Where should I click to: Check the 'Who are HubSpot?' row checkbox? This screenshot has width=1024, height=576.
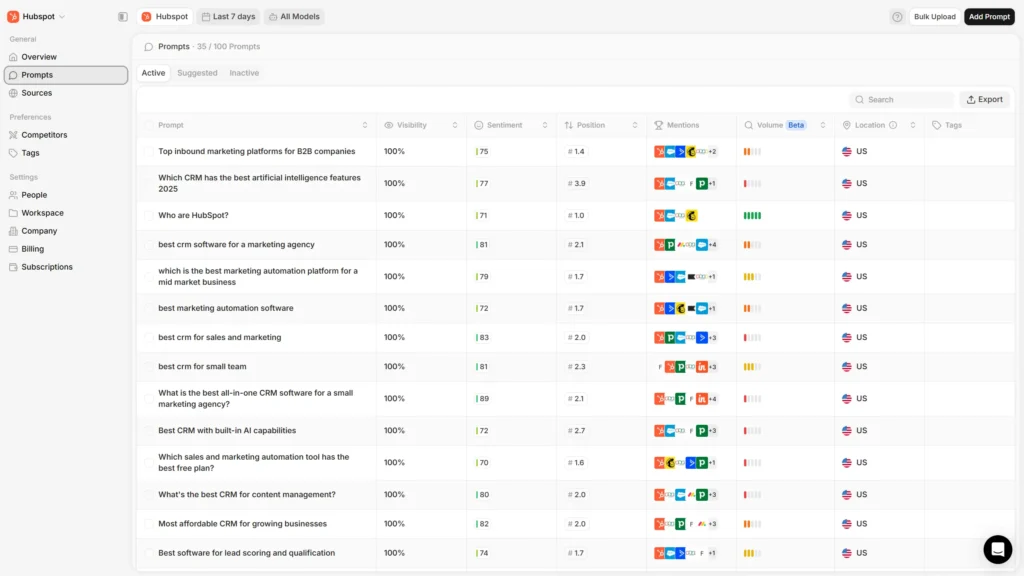pos(149,215)
